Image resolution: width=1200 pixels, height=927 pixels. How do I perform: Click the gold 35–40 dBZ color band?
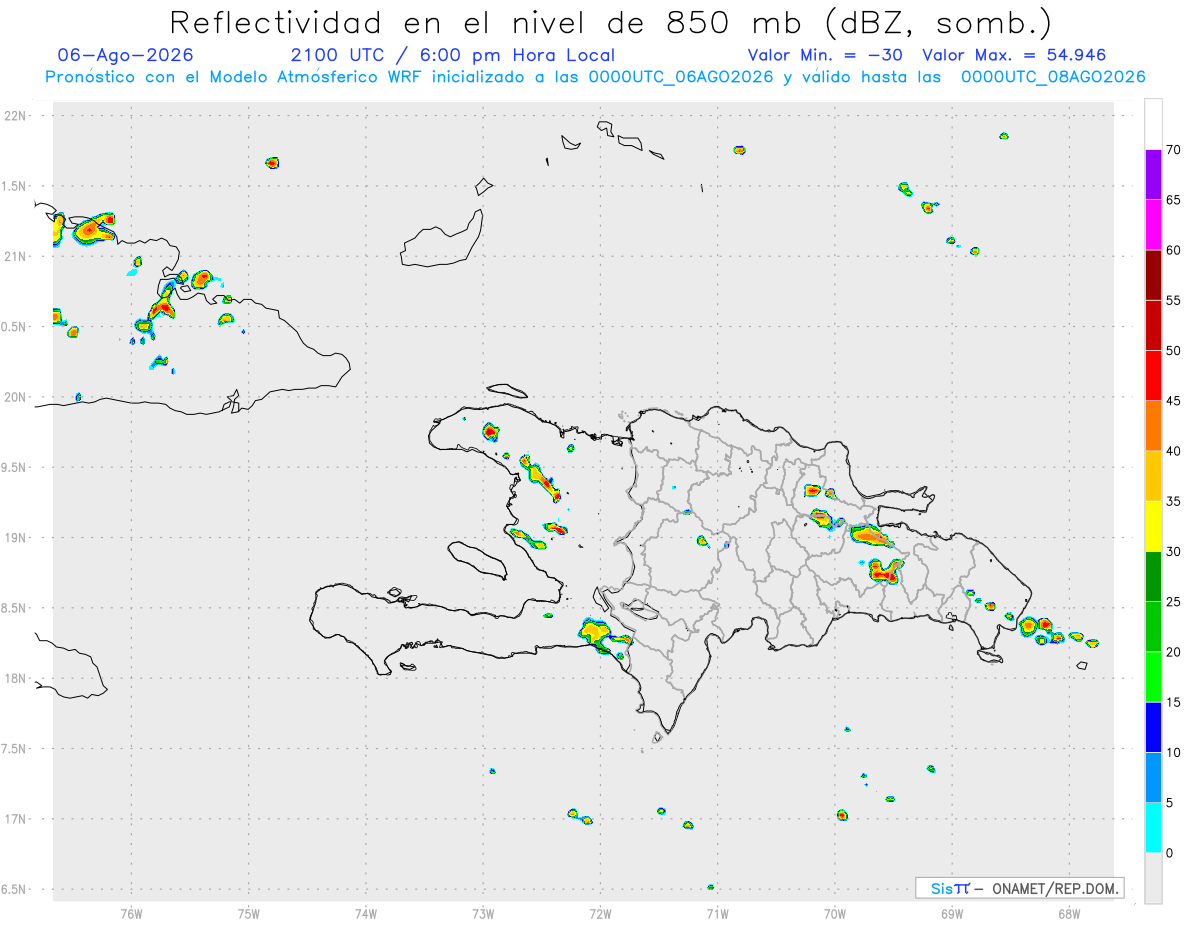1153,476
